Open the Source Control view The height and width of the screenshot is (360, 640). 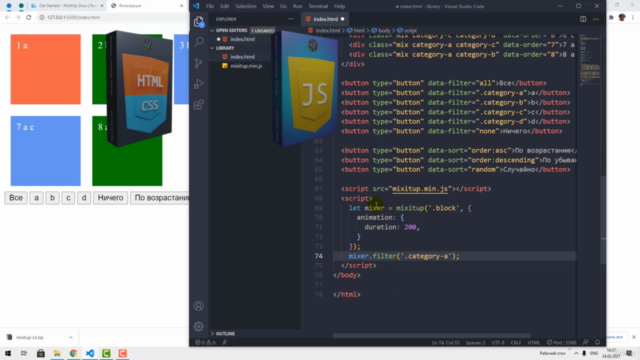tap(199, 62)
